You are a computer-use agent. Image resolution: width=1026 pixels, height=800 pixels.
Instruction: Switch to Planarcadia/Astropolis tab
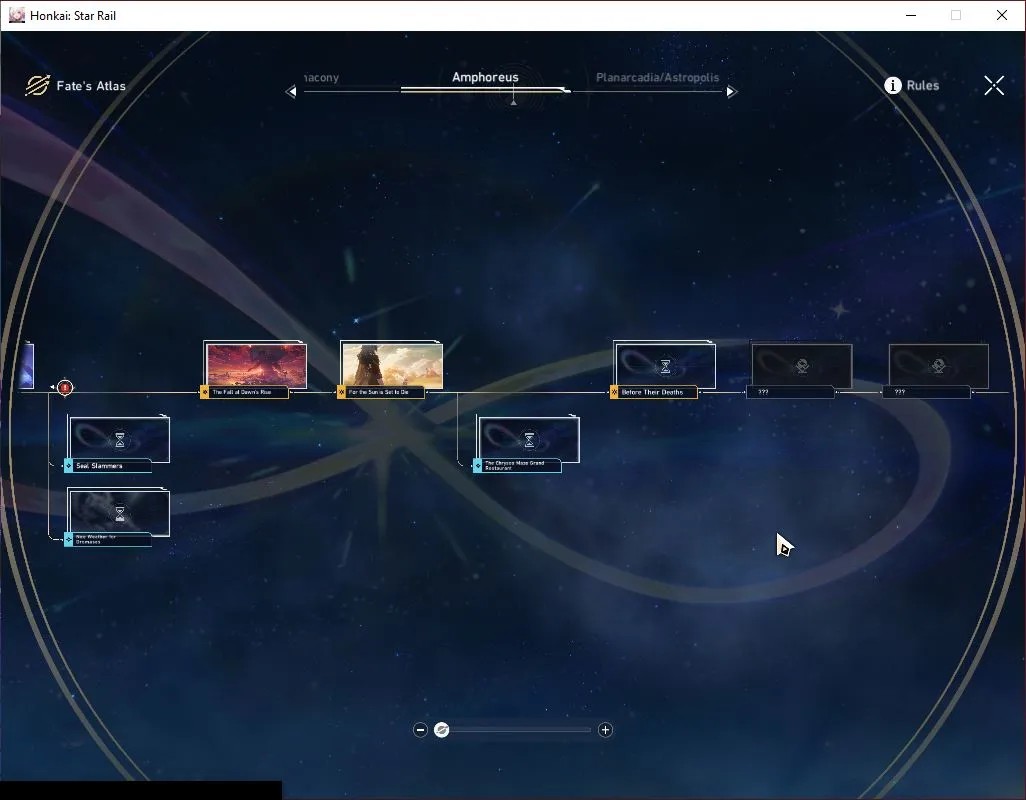657,77
